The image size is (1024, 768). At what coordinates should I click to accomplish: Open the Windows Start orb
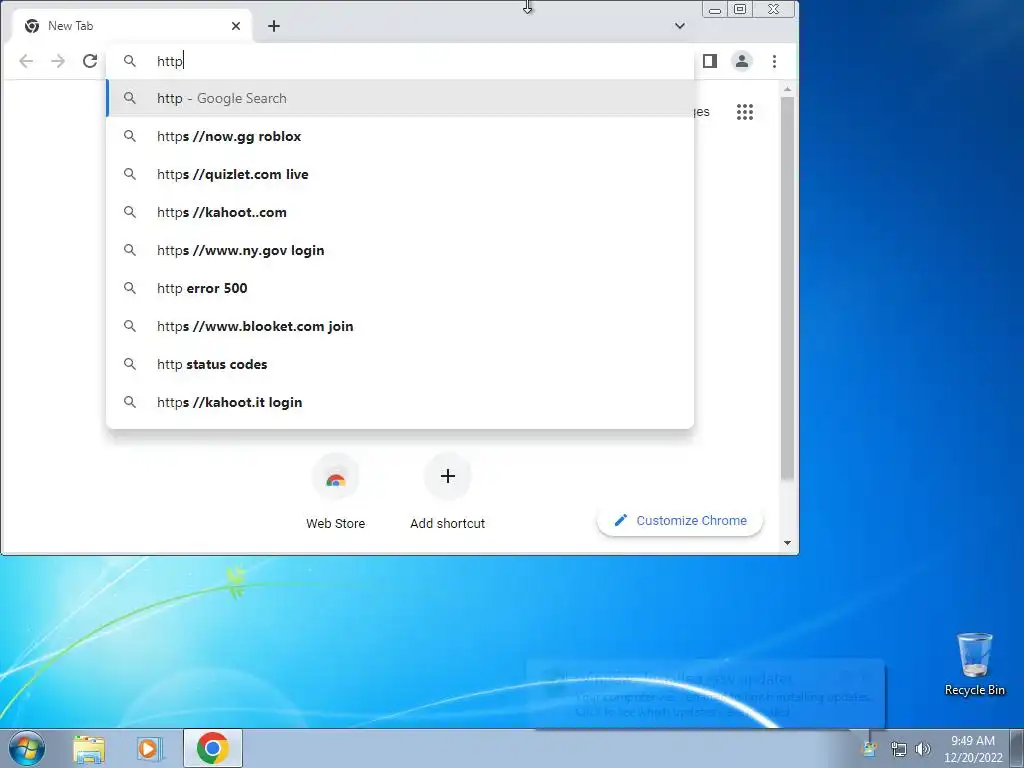27,748
